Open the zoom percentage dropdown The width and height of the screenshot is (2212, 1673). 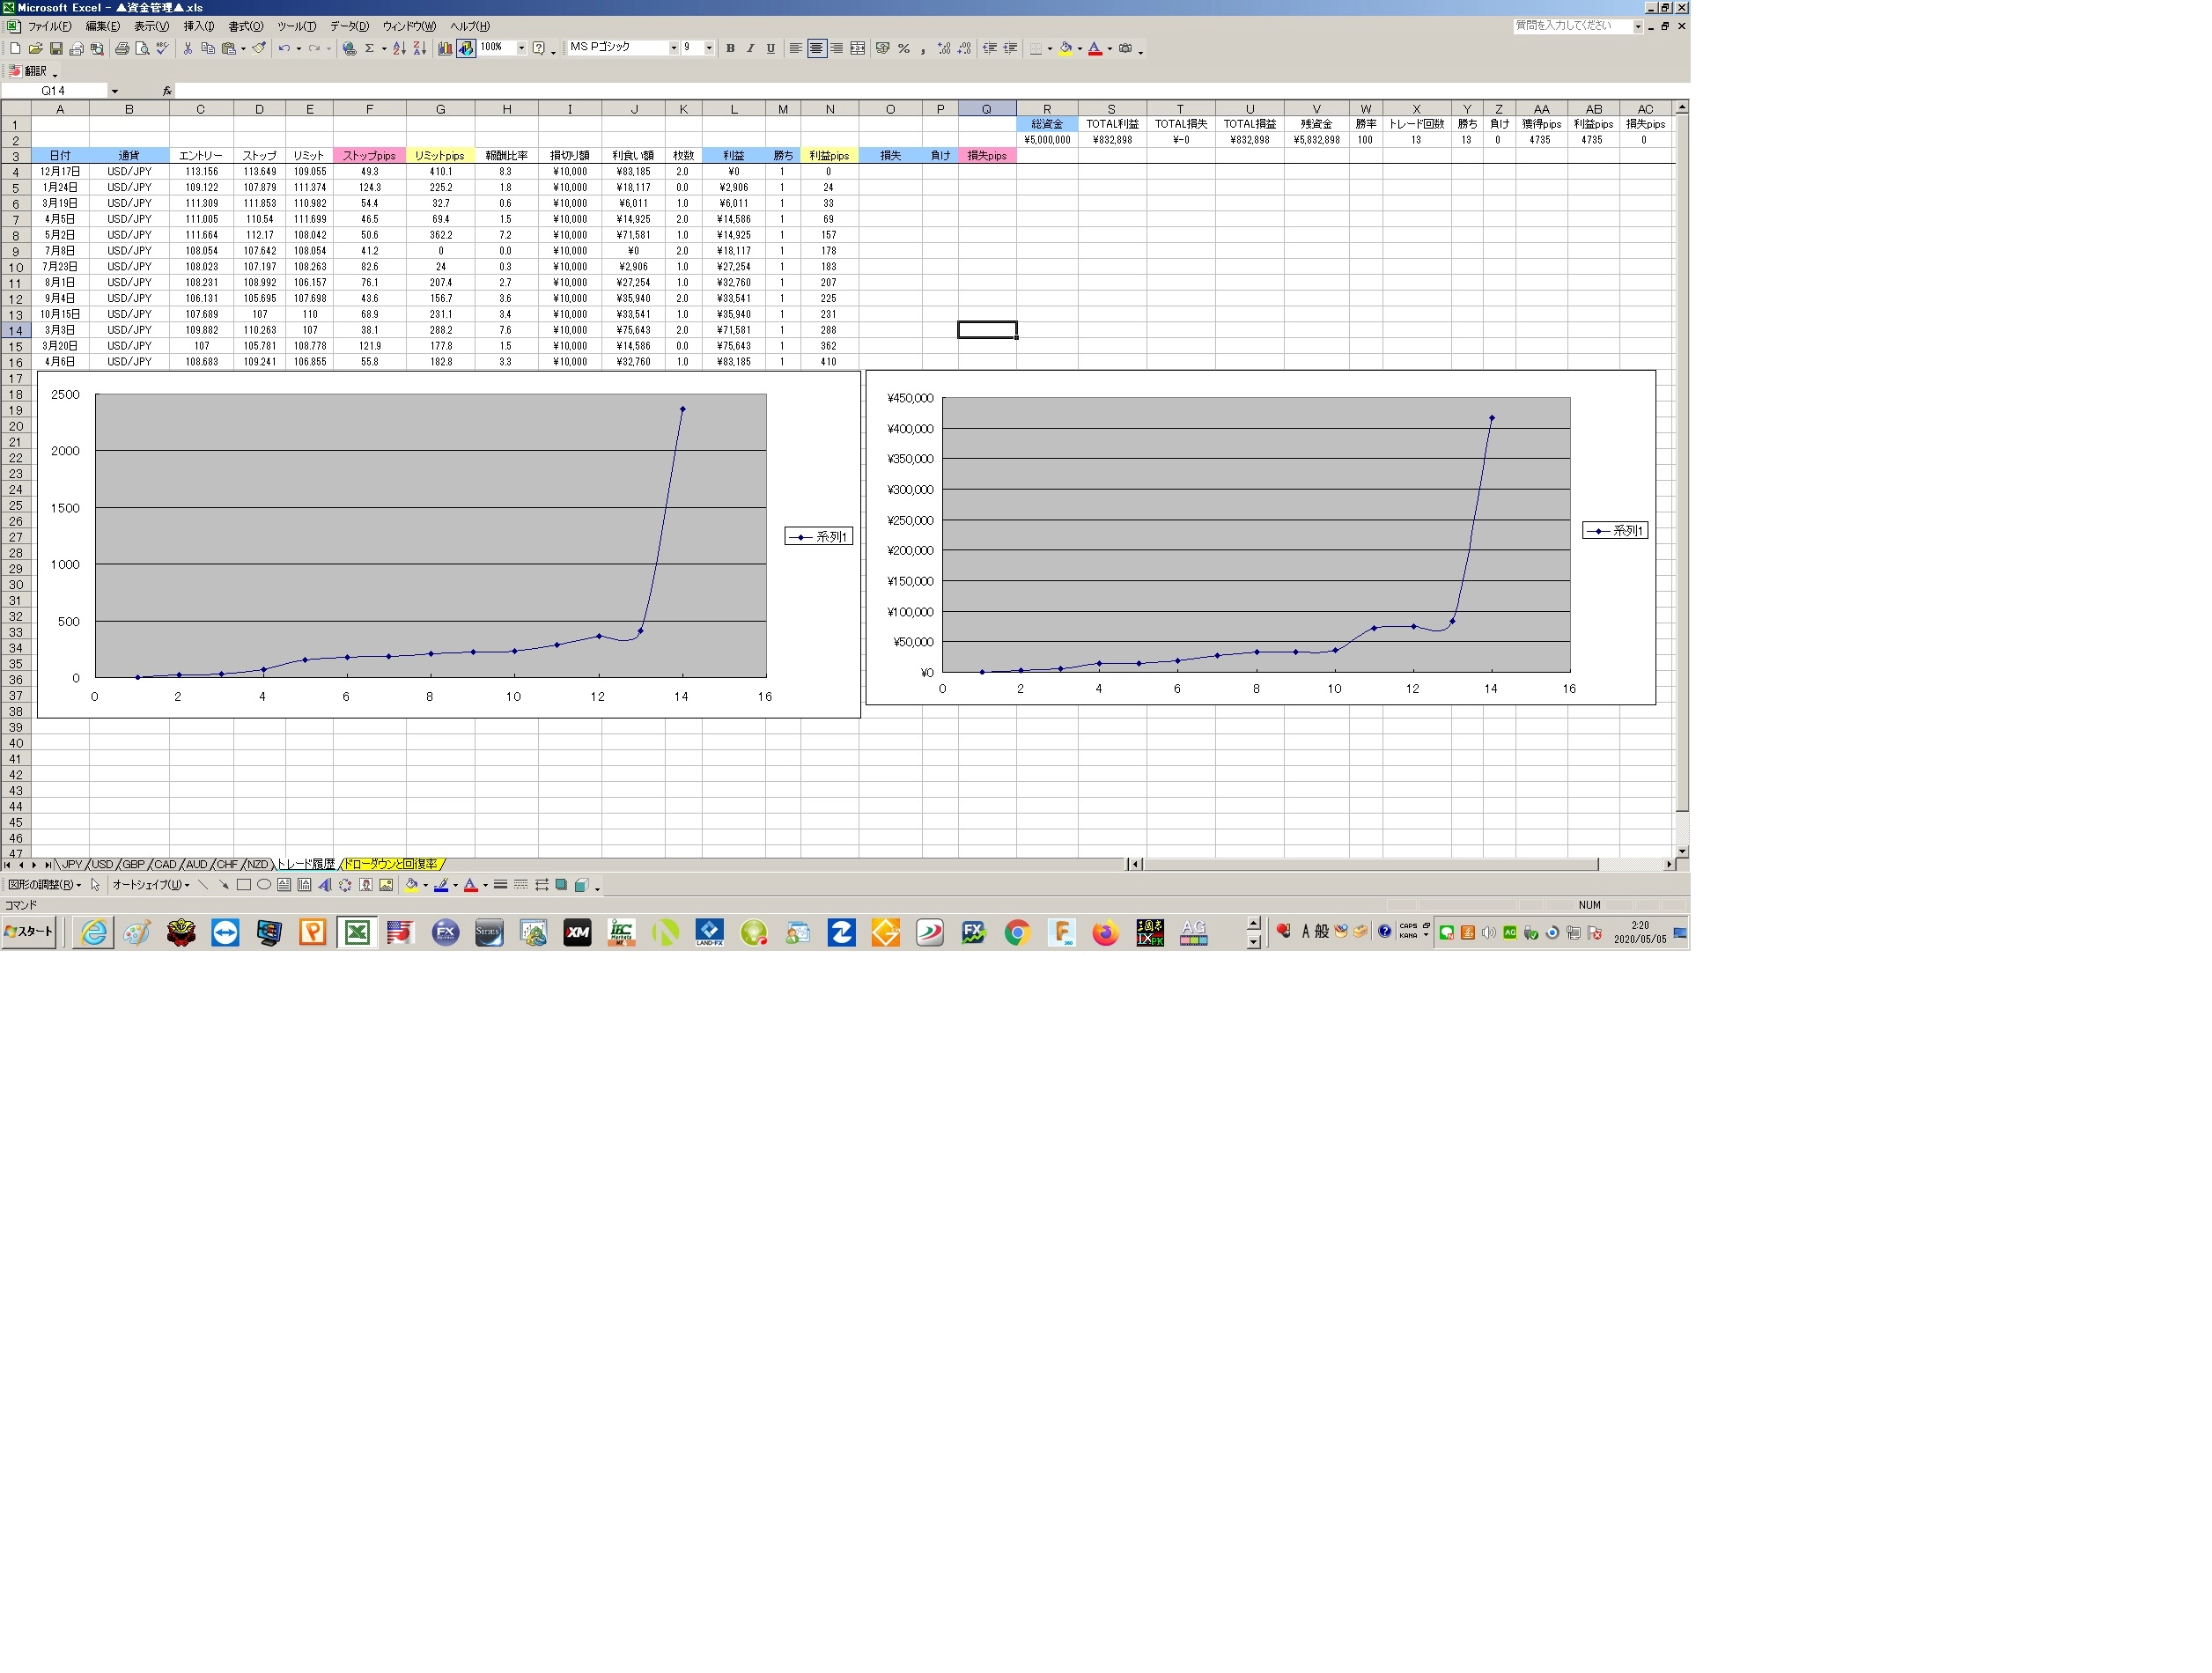(521, 48)
